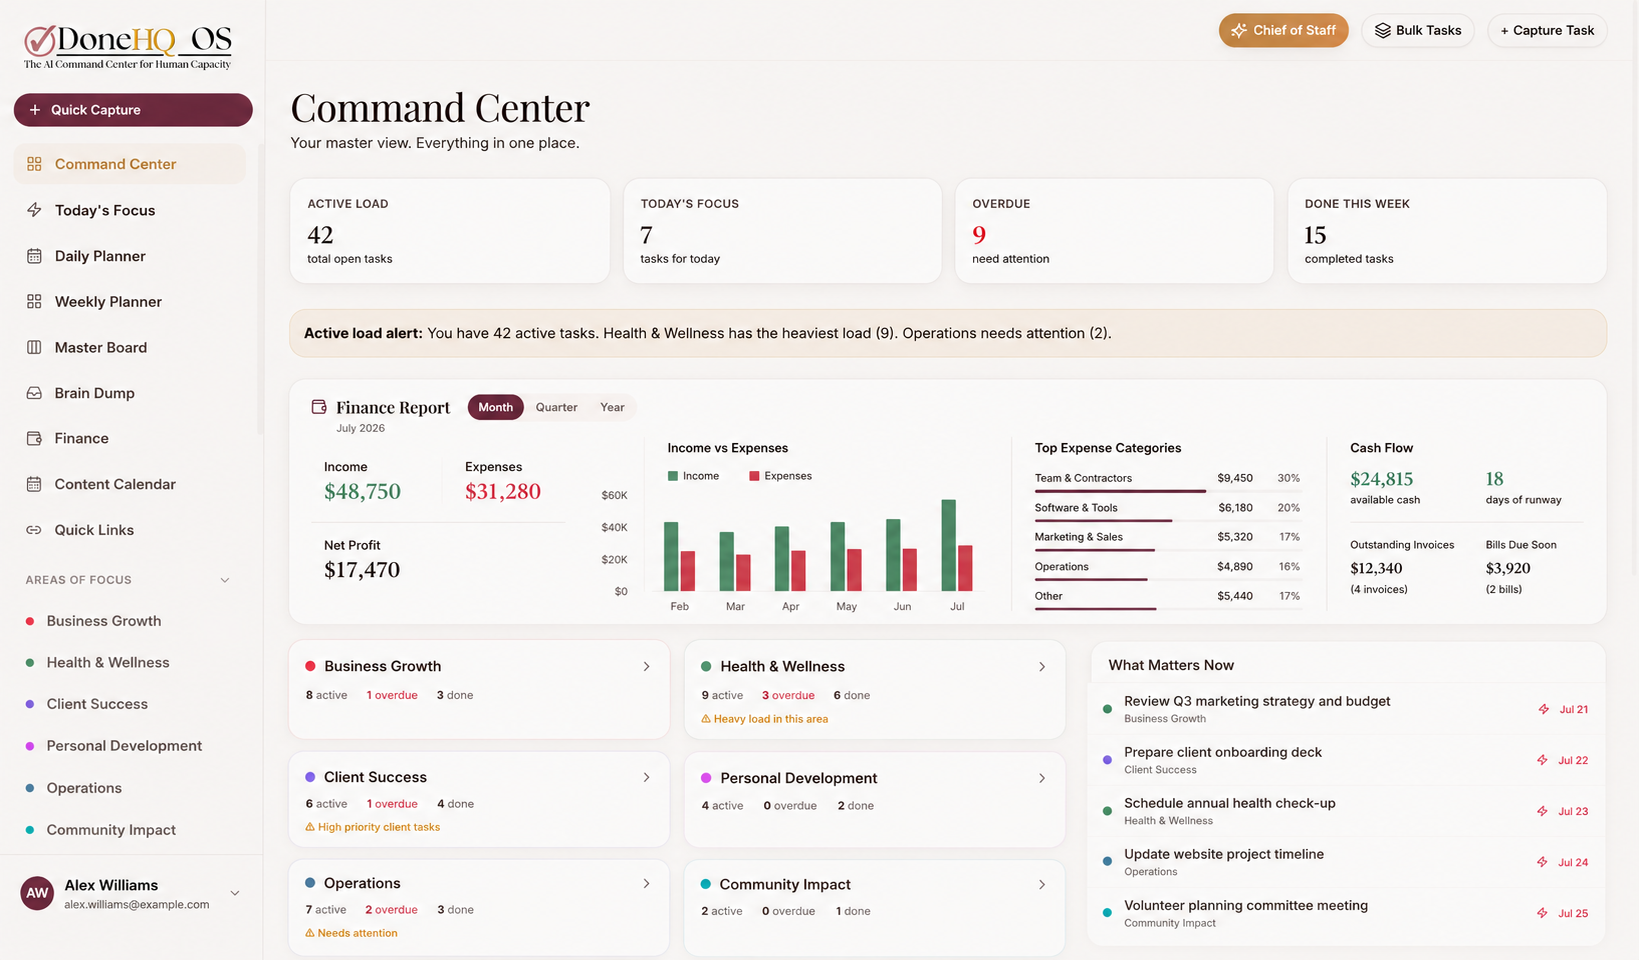
Task: Click warning icon next to Heavy load in this area
Action: pos(706,719)
